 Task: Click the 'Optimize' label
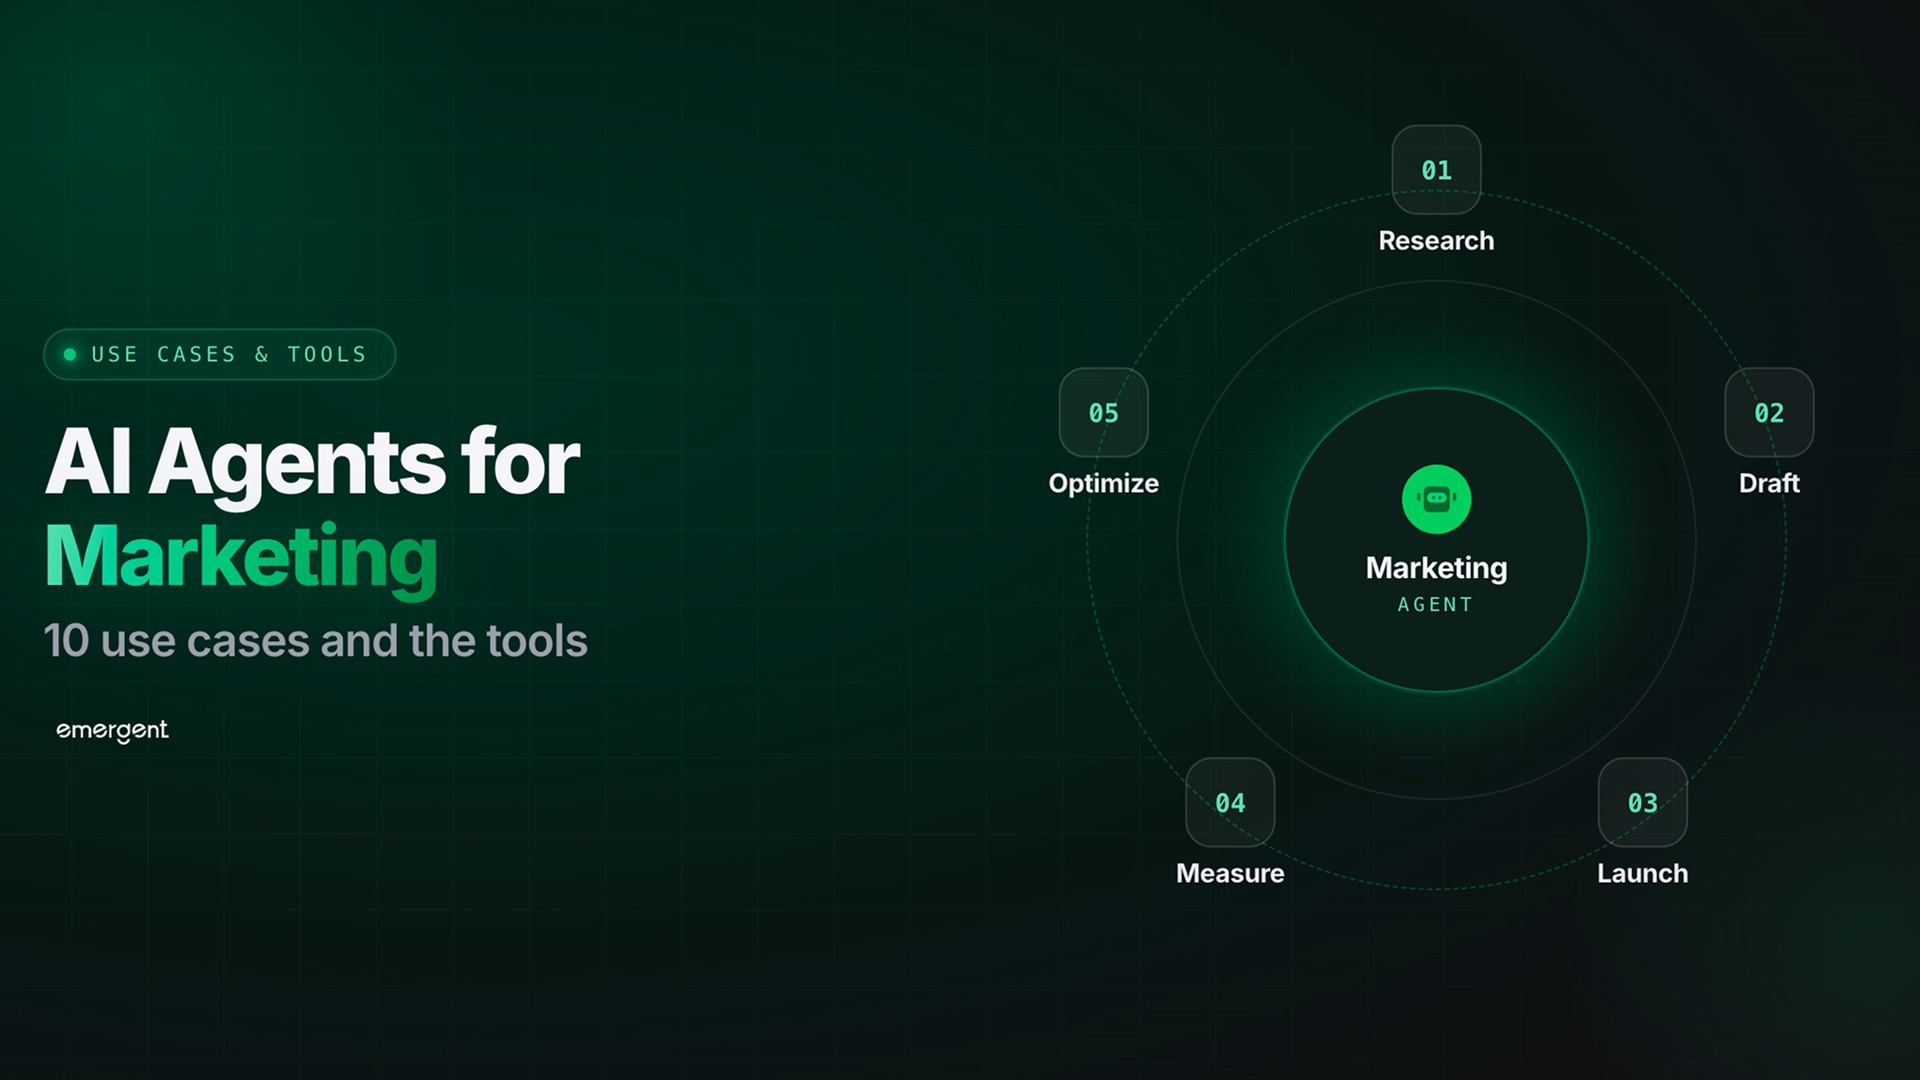pos(1103,484)
